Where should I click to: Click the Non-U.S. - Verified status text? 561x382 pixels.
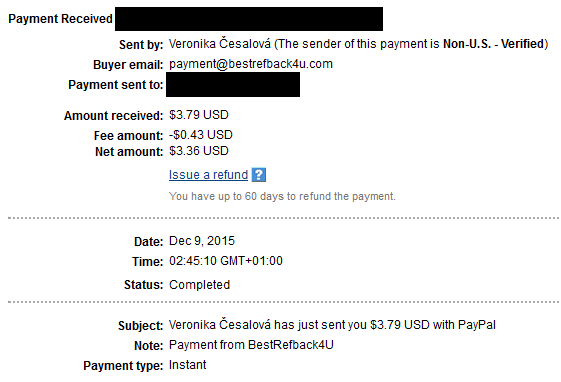click(x=493, y=44)
